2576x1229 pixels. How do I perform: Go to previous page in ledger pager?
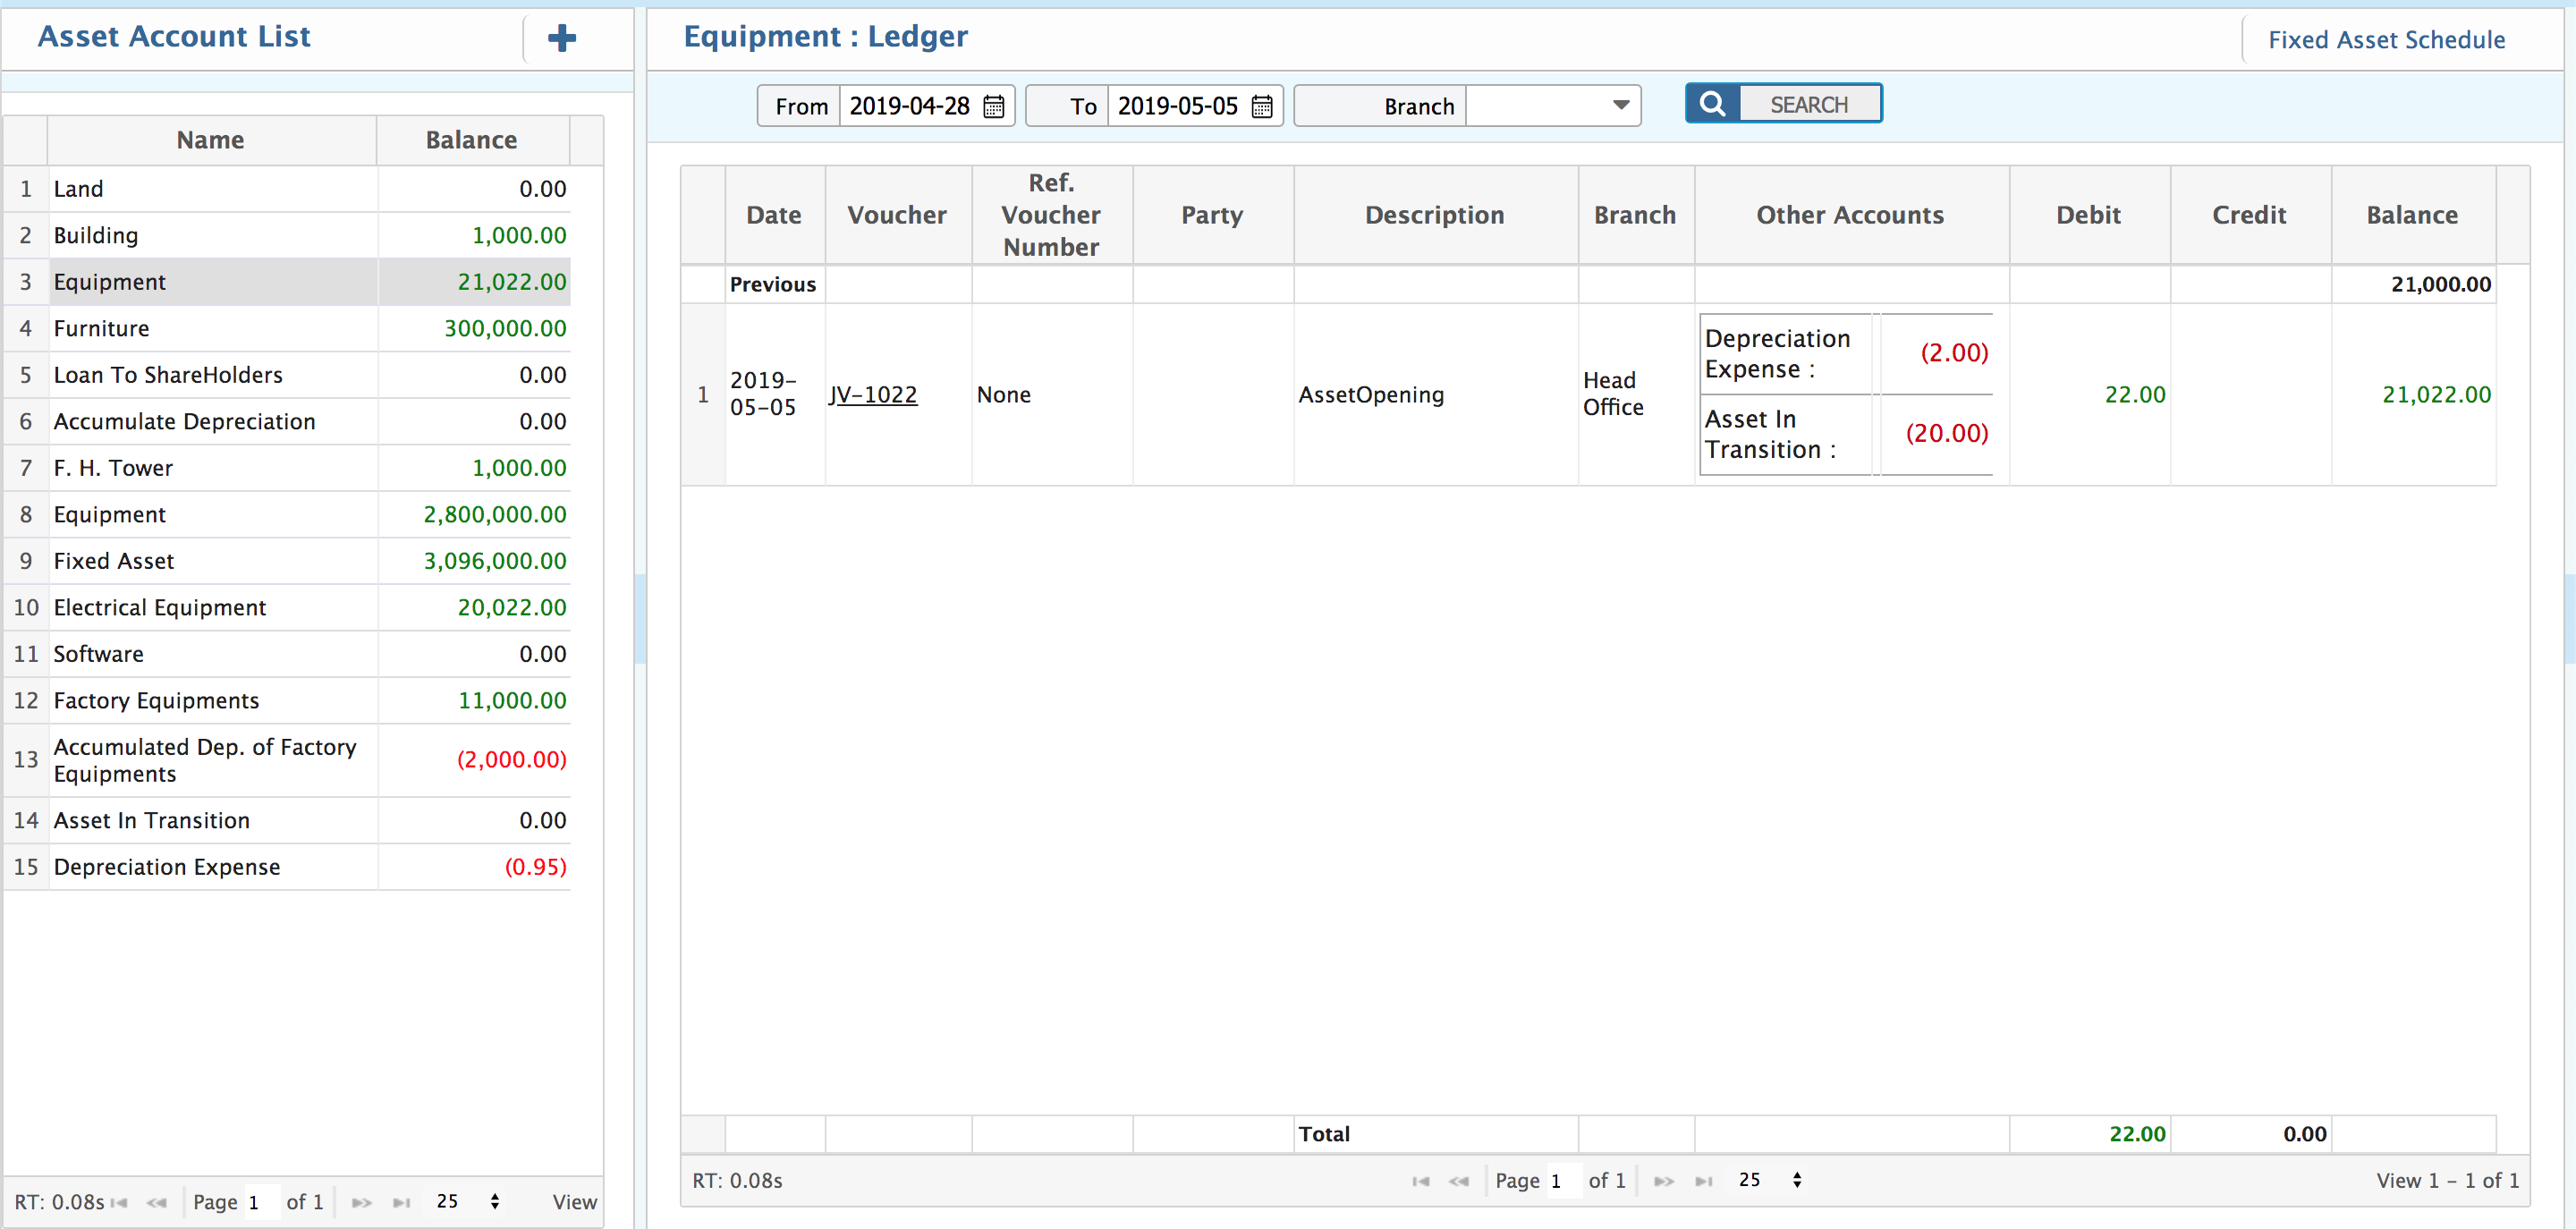(1458, 1181)
